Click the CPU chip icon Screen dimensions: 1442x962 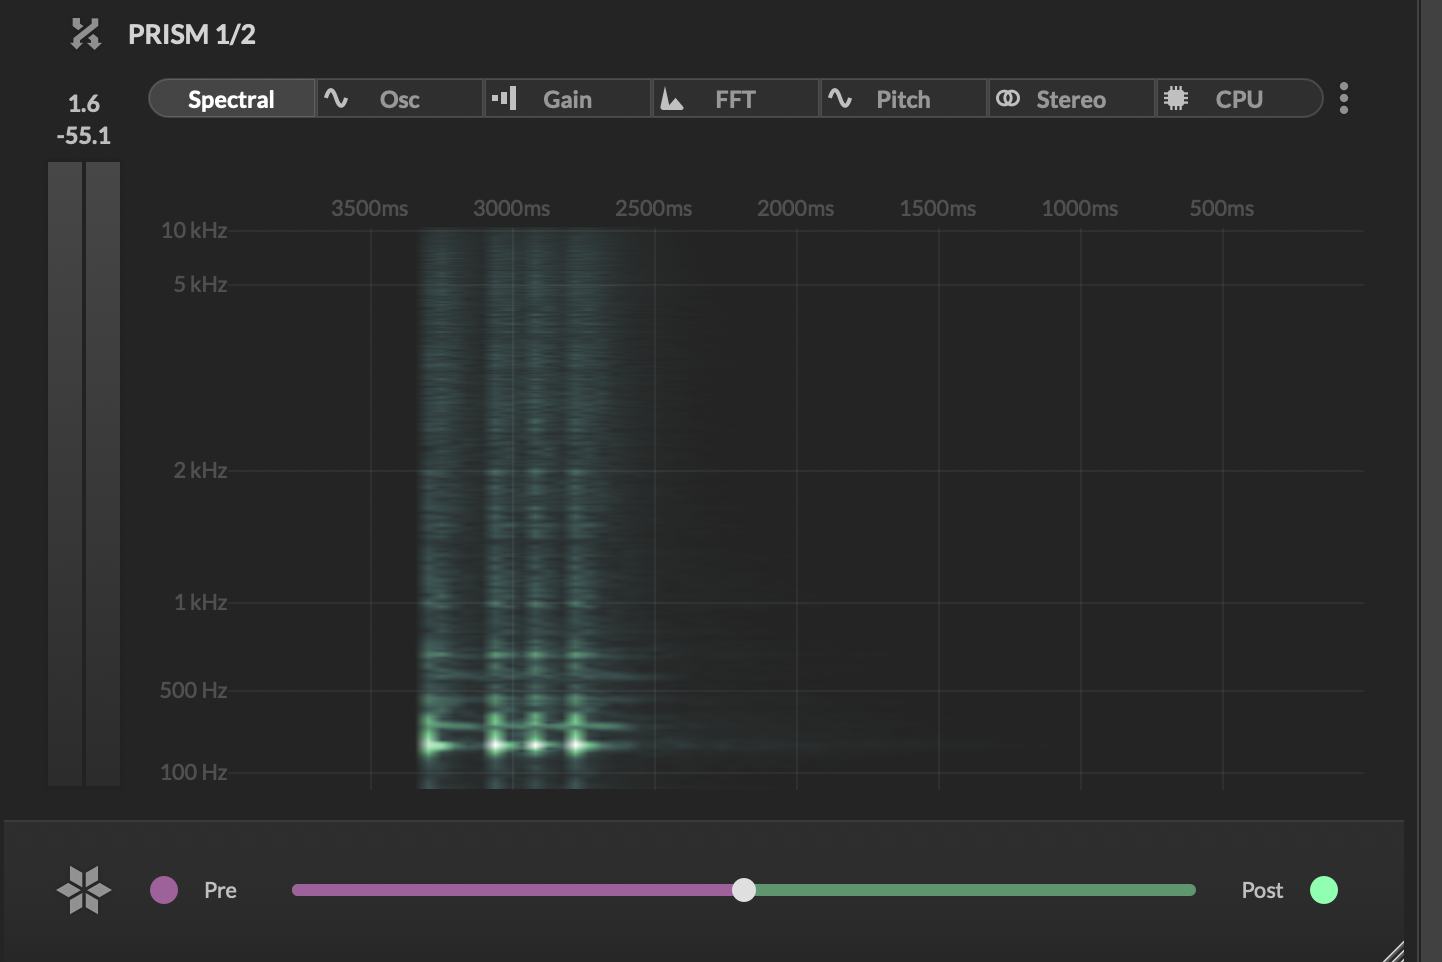[1176, 98]
